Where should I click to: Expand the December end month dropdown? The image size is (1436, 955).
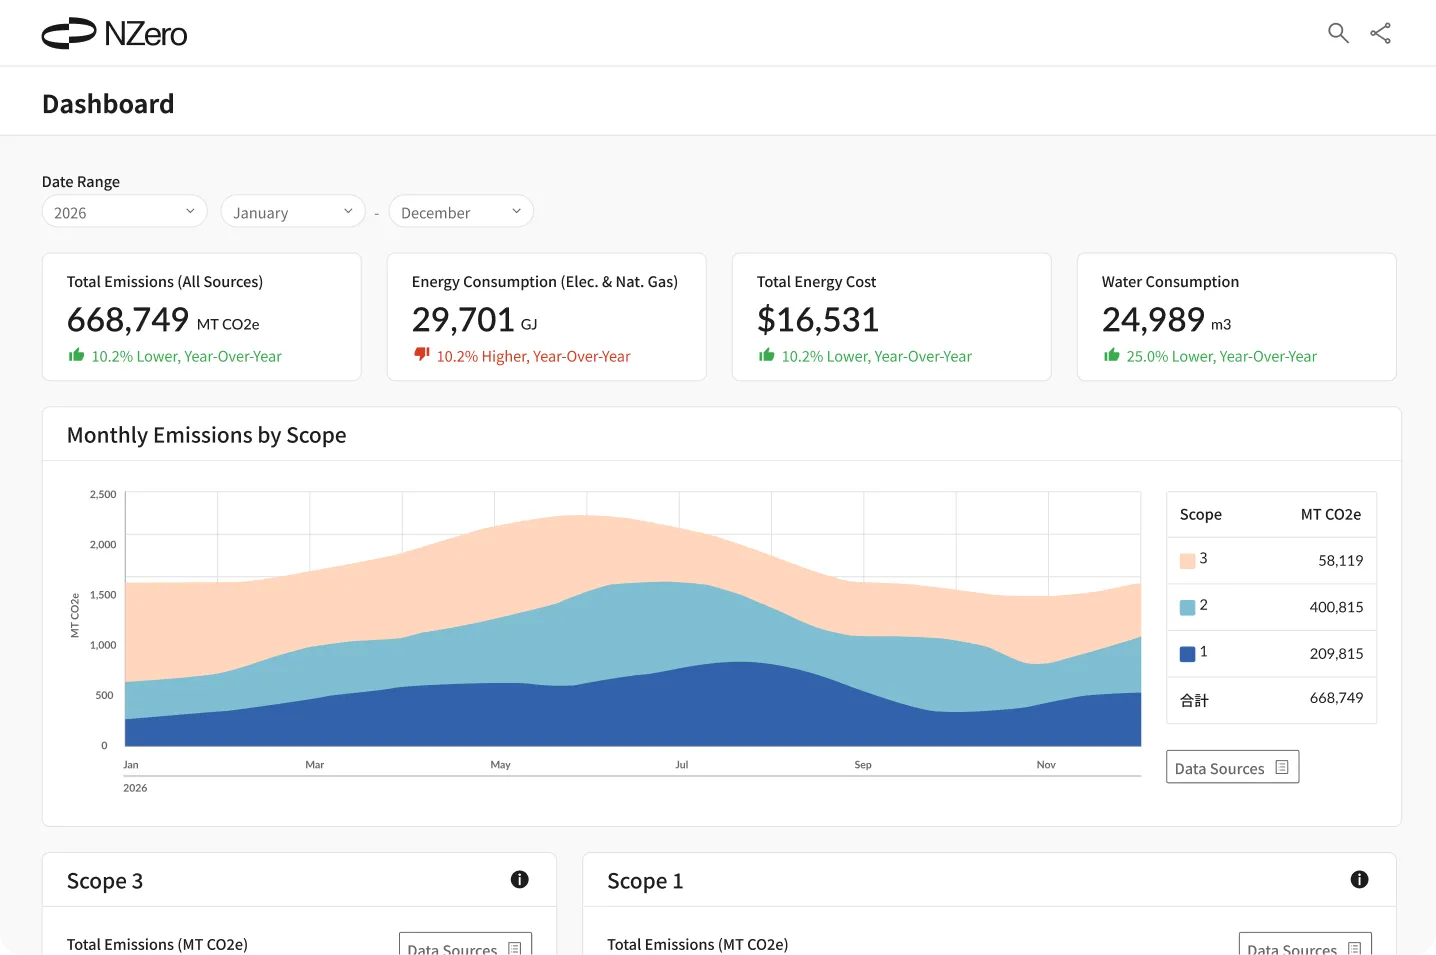click(x=460, y=212)
